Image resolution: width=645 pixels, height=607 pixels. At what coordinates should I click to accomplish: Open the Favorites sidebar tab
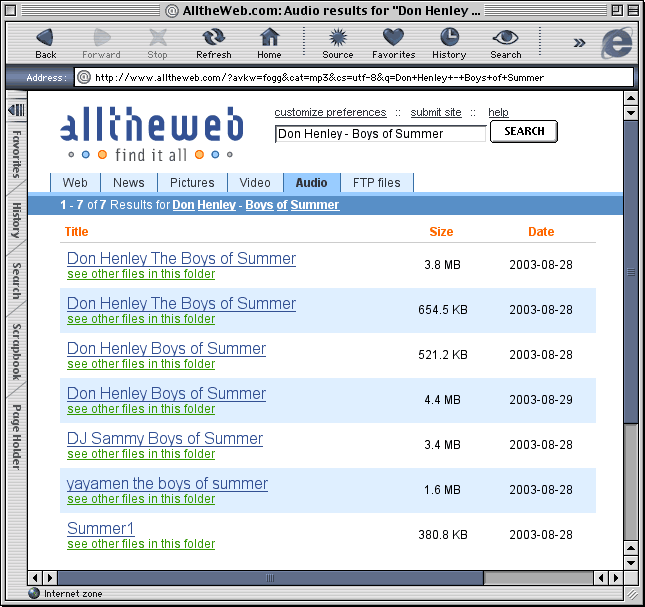point(16,154)
